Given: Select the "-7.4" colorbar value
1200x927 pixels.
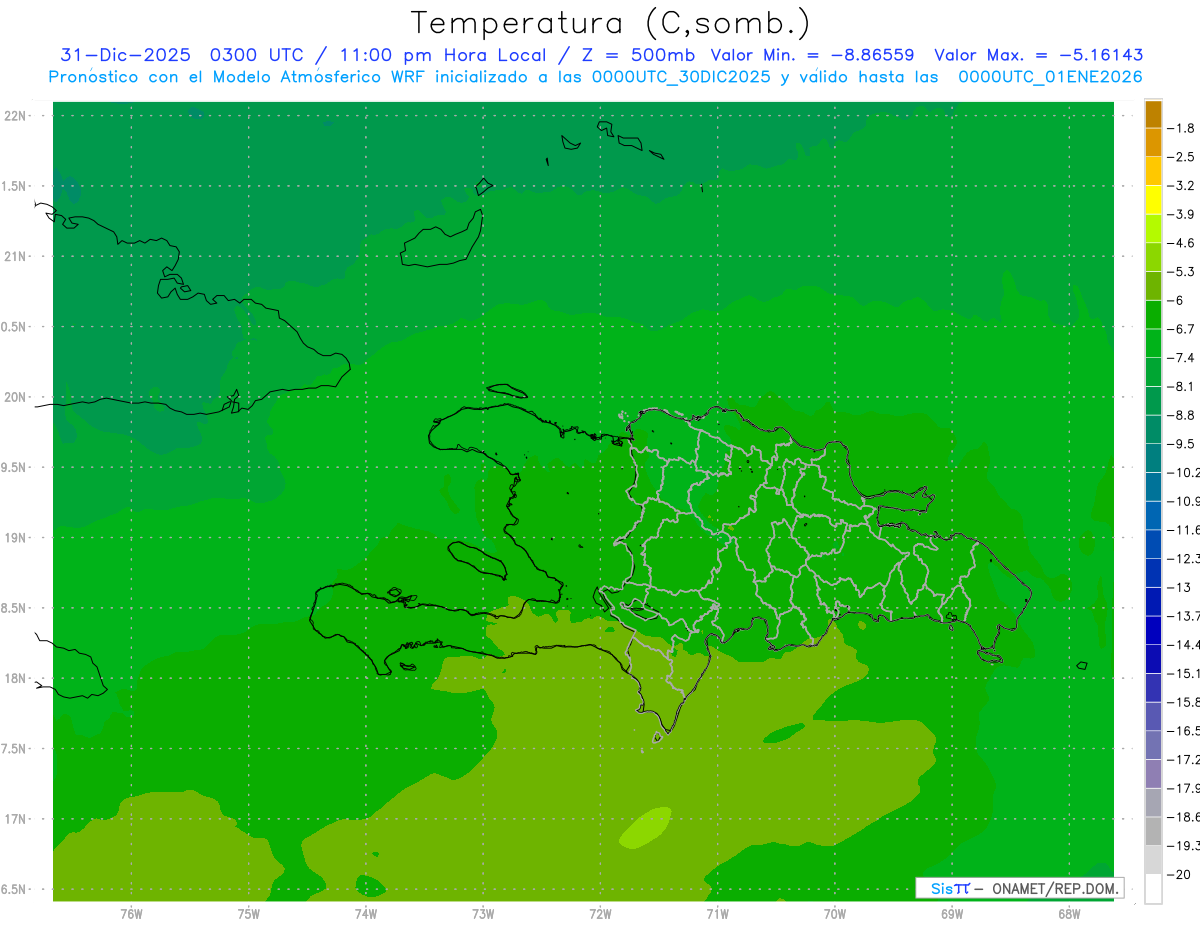Looking at the screenshot, I should (x=1182, y=358).
